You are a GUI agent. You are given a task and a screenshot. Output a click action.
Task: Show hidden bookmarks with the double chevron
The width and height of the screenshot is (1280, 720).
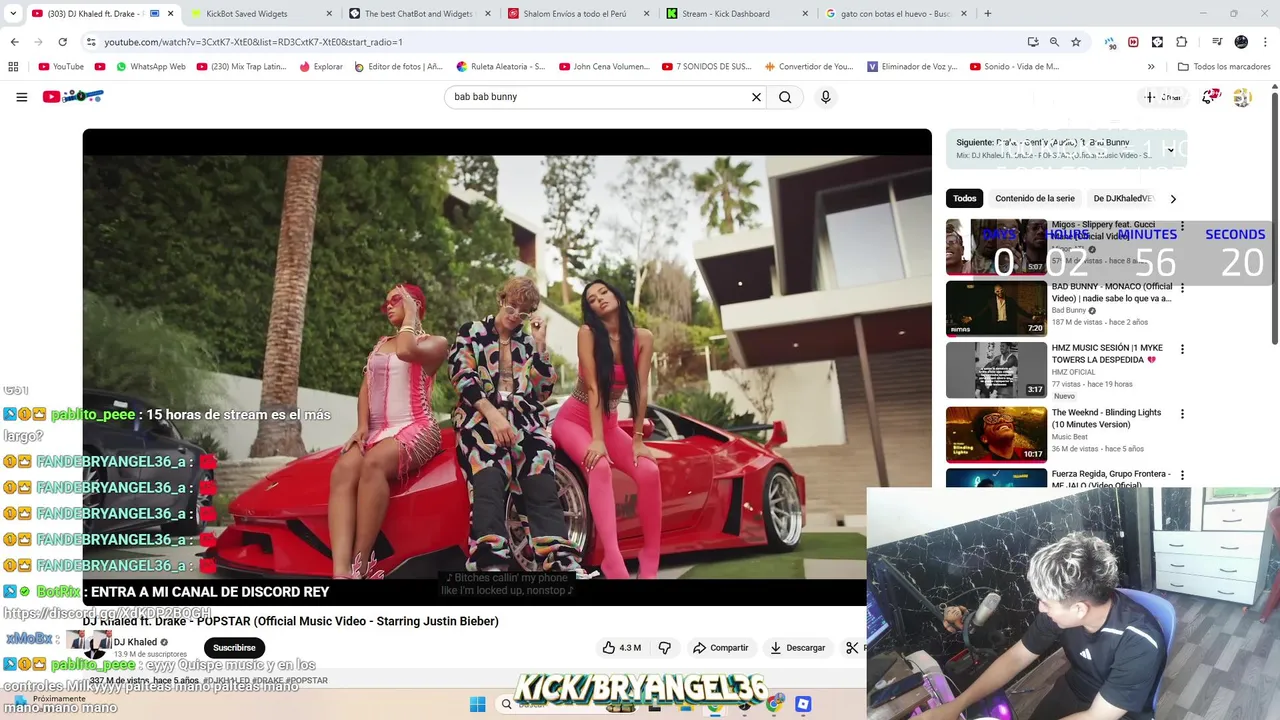click(x=1151, y=67)
